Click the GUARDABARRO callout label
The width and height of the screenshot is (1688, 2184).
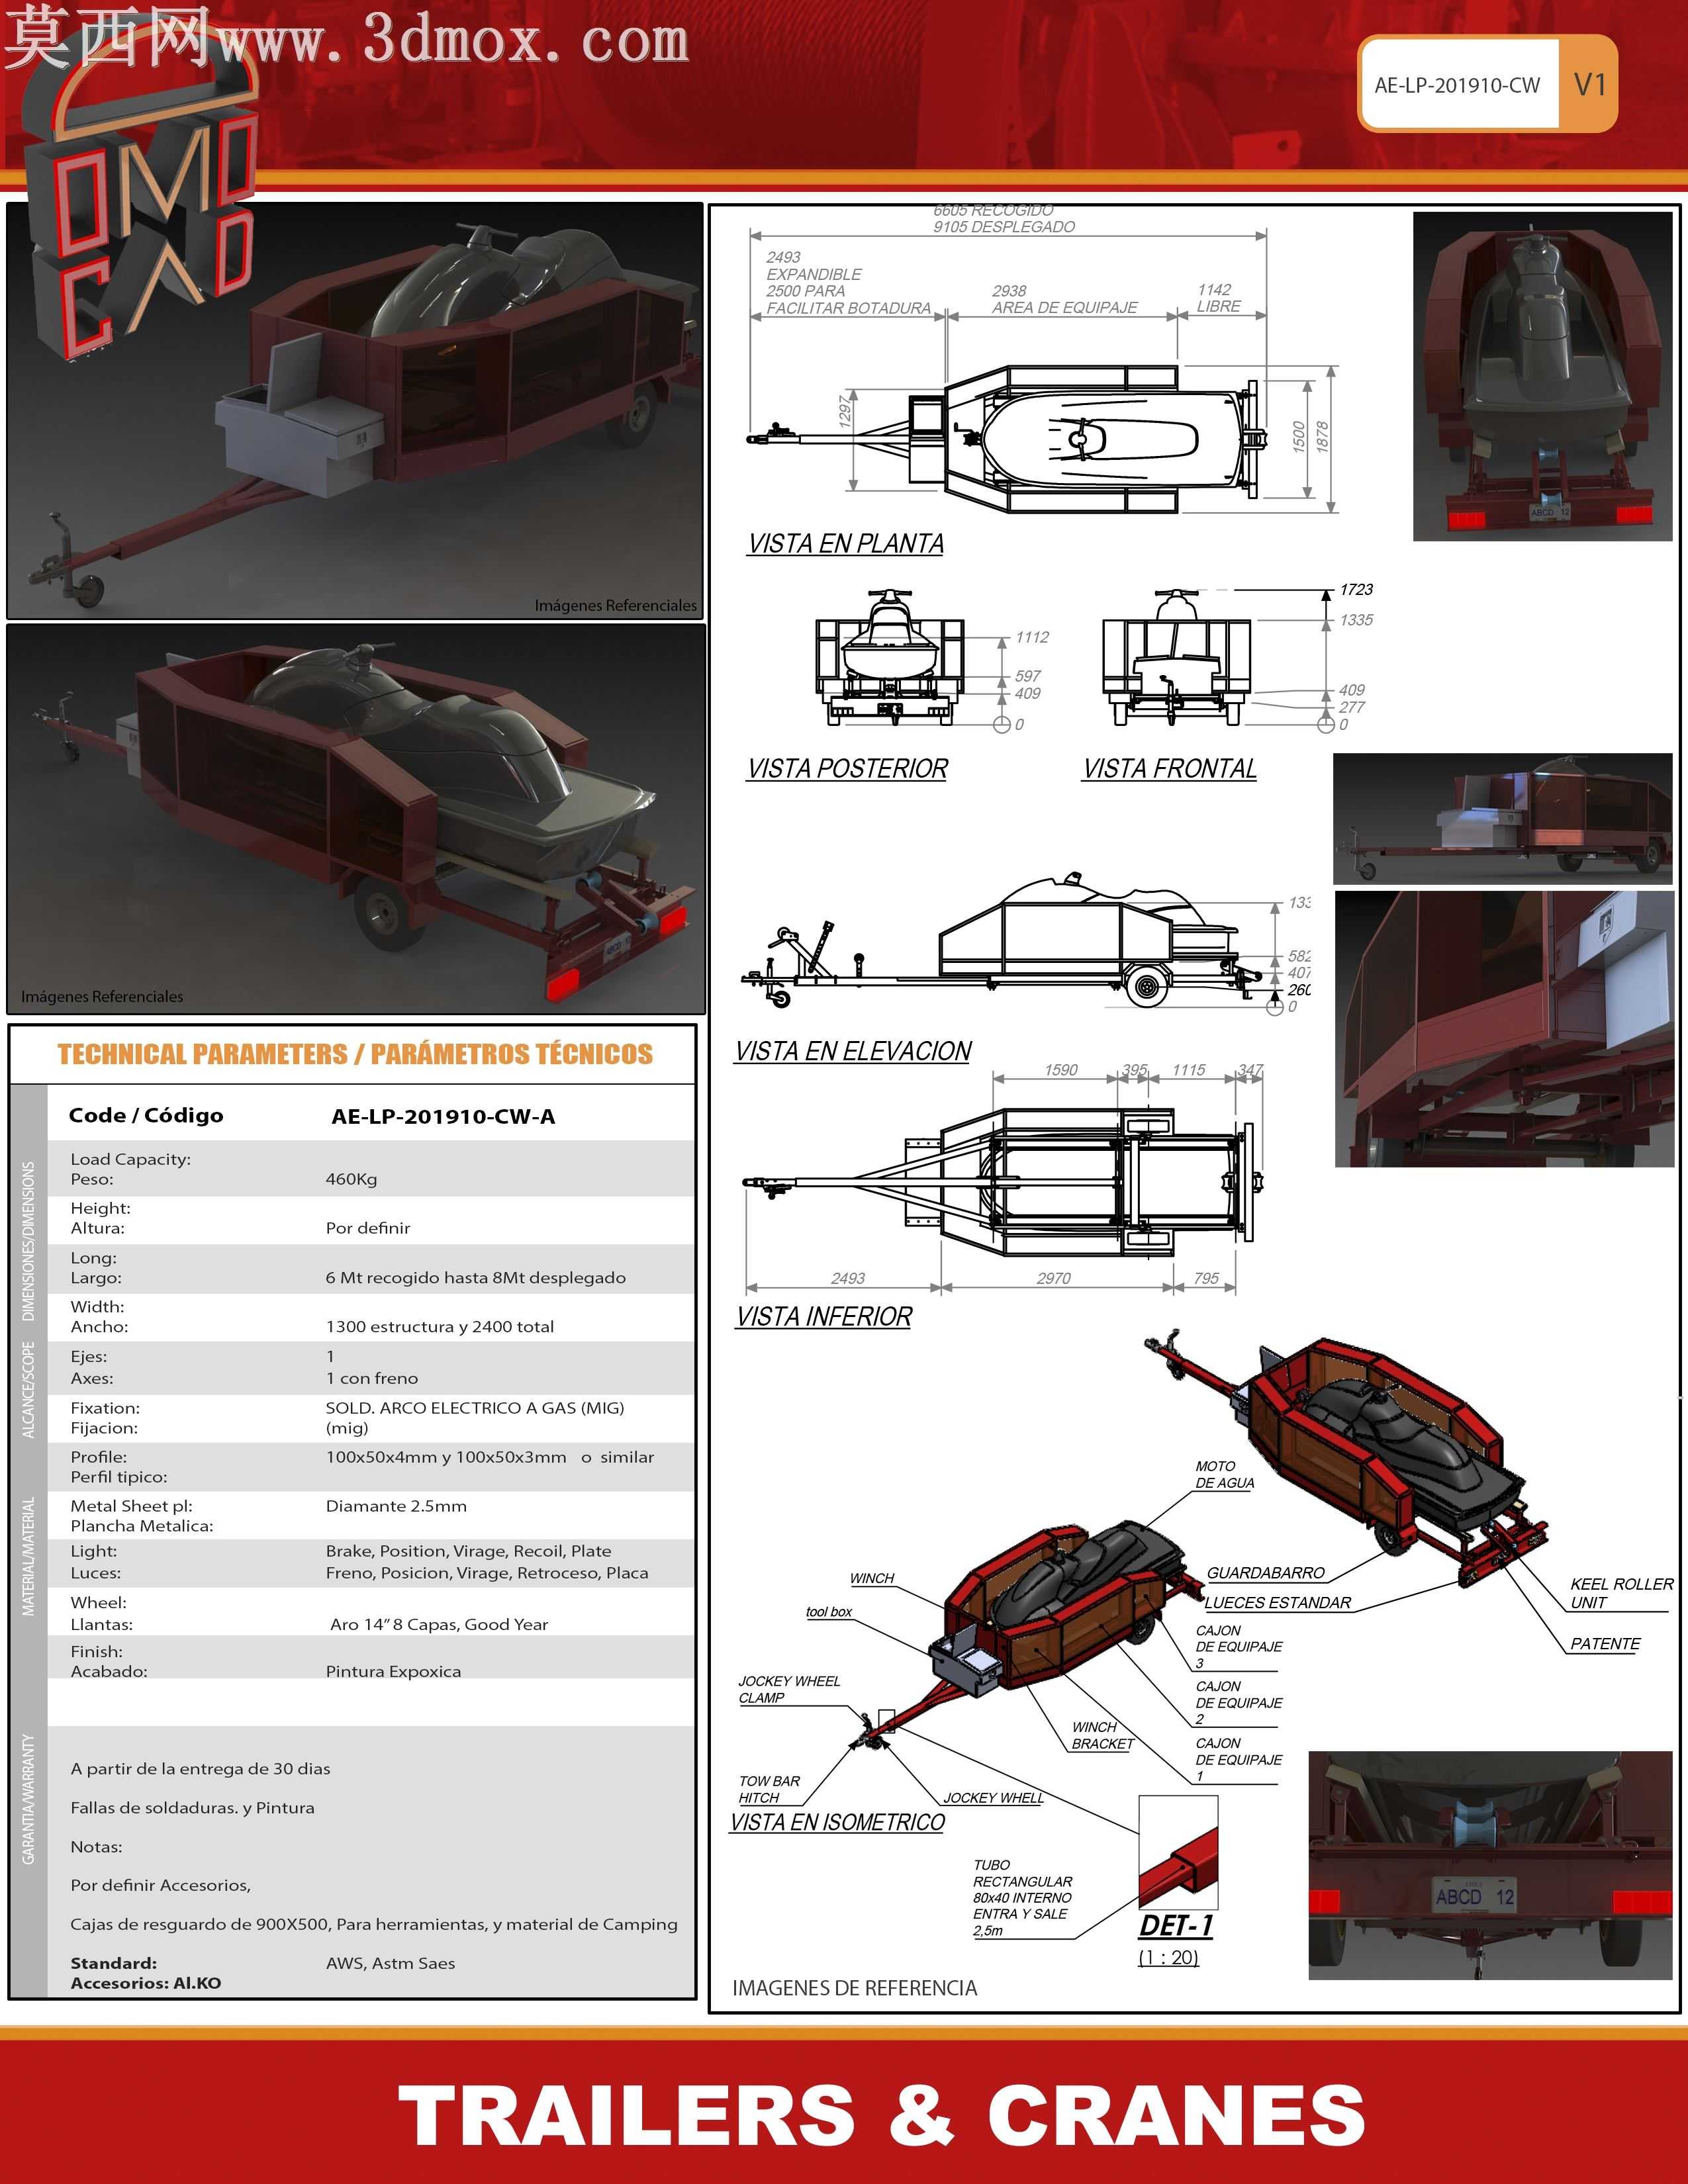coord(1266,1573)
